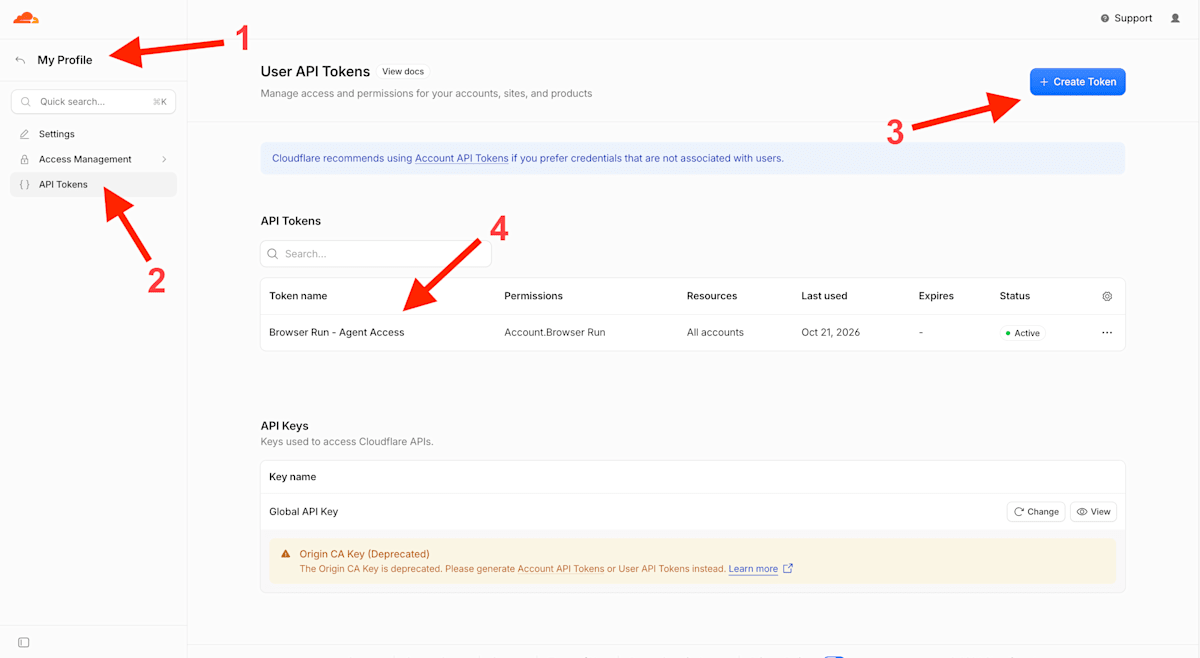
Task: Click the curly braces icon beside API Tokens
Action: [25, 184]
